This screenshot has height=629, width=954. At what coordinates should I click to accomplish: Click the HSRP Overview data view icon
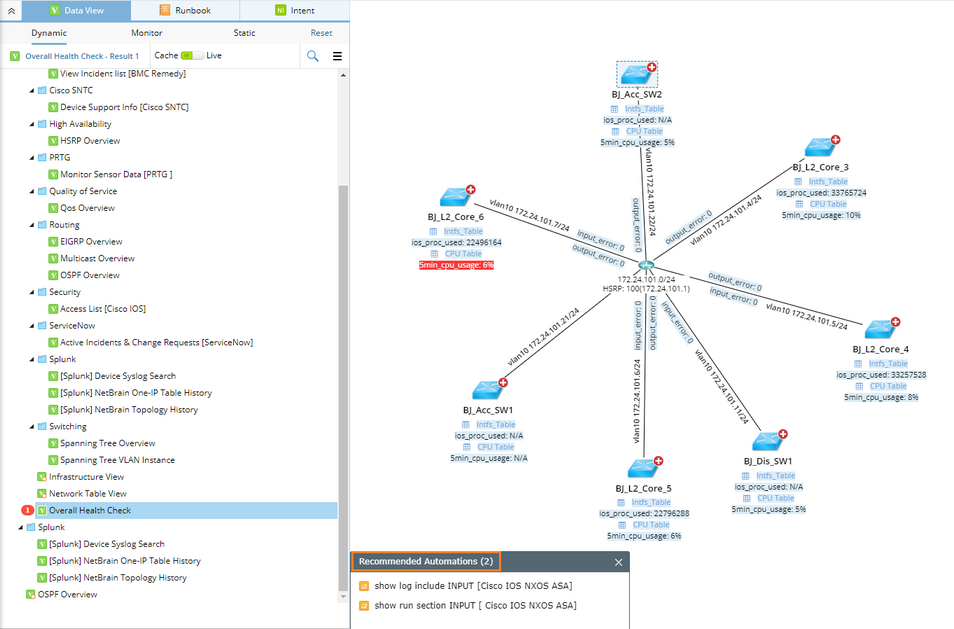(x=53, y=141)
